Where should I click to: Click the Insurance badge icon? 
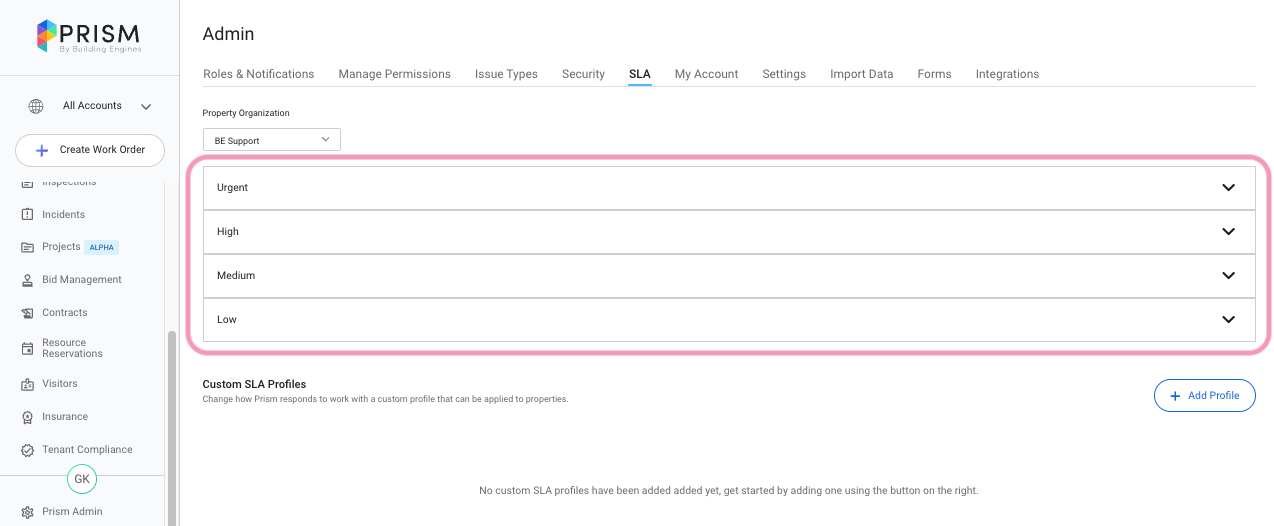click(28, 417)
